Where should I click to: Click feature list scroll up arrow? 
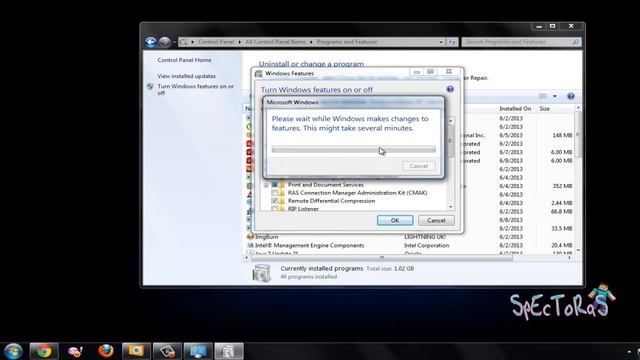pyautogui.click(x=451, y=121)
